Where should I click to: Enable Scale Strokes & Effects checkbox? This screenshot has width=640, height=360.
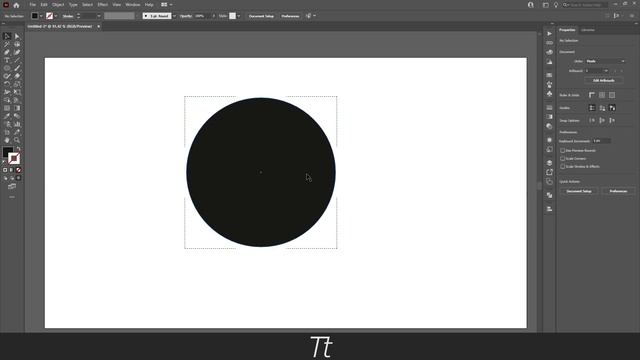click(562, 167)
